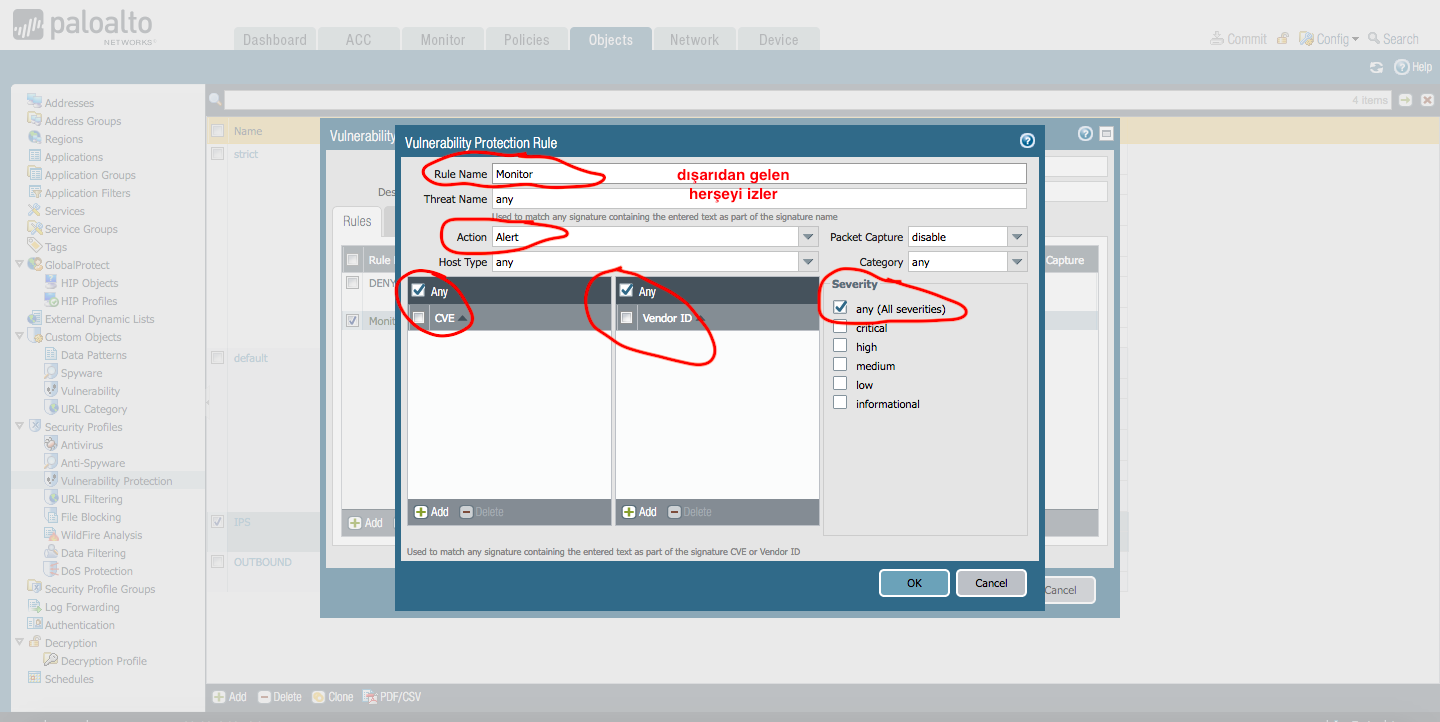Viewport: 1440px width, 722px height.
Task: Cancel the Vulnerability Protection Rule dialog
Action: click(991, 583)
